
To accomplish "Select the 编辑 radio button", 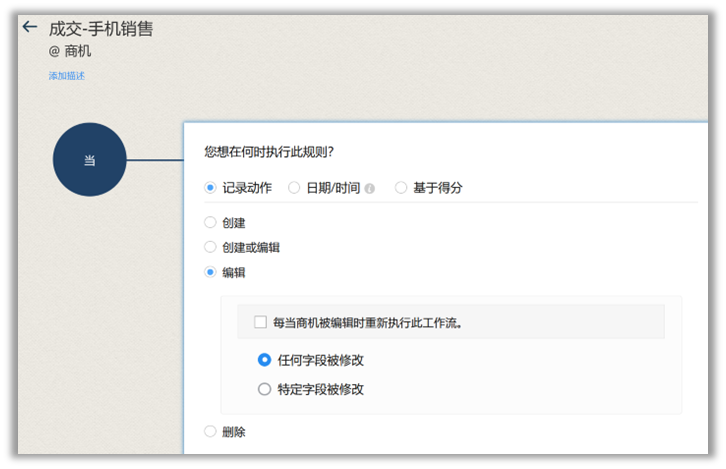I will [210, 272].
